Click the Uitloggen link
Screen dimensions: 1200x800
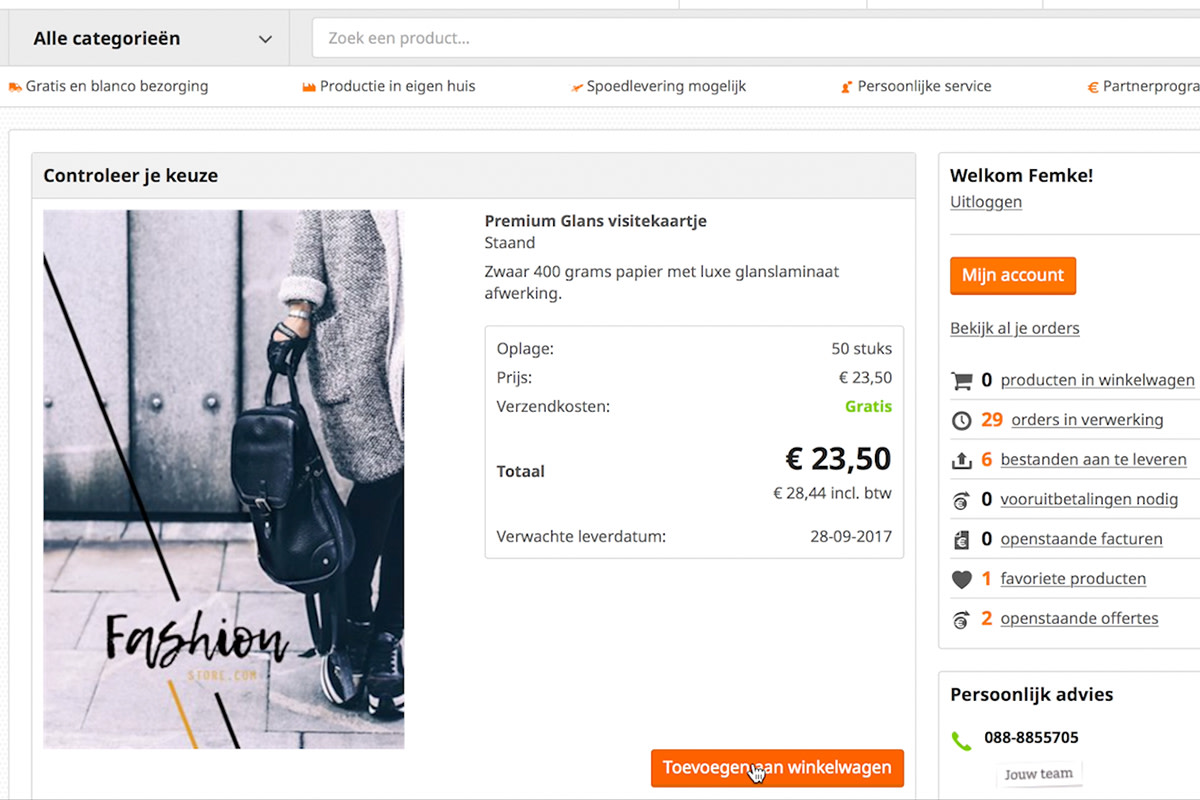(985, 201)
